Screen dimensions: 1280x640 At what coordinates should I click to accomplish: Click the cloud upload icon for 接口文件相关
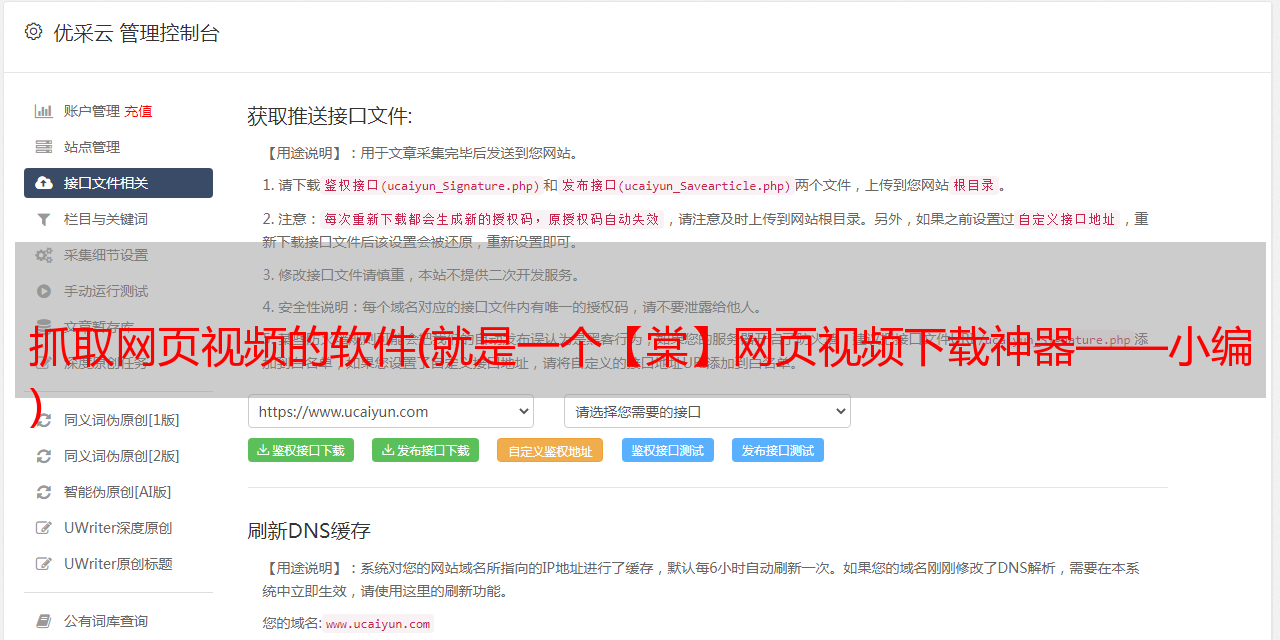pos(44,183)
